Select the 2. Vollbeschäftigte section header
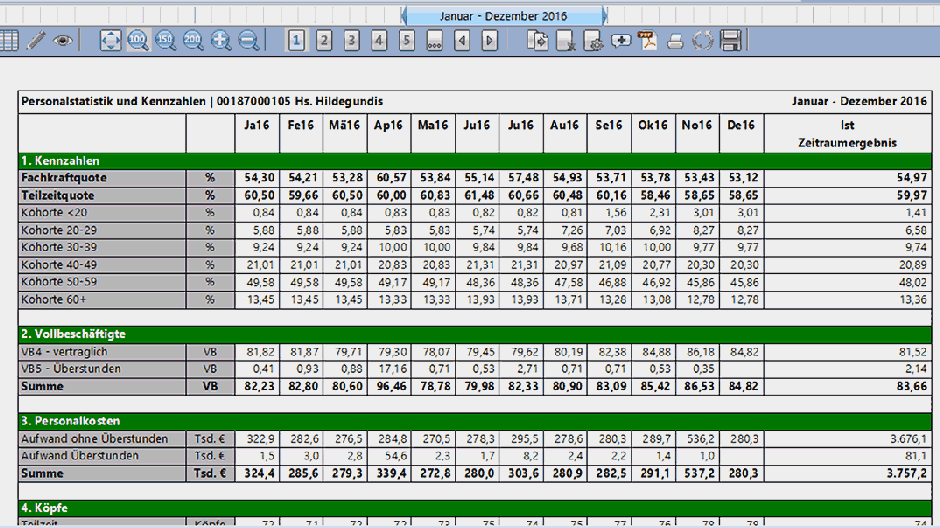 point(475,334)
